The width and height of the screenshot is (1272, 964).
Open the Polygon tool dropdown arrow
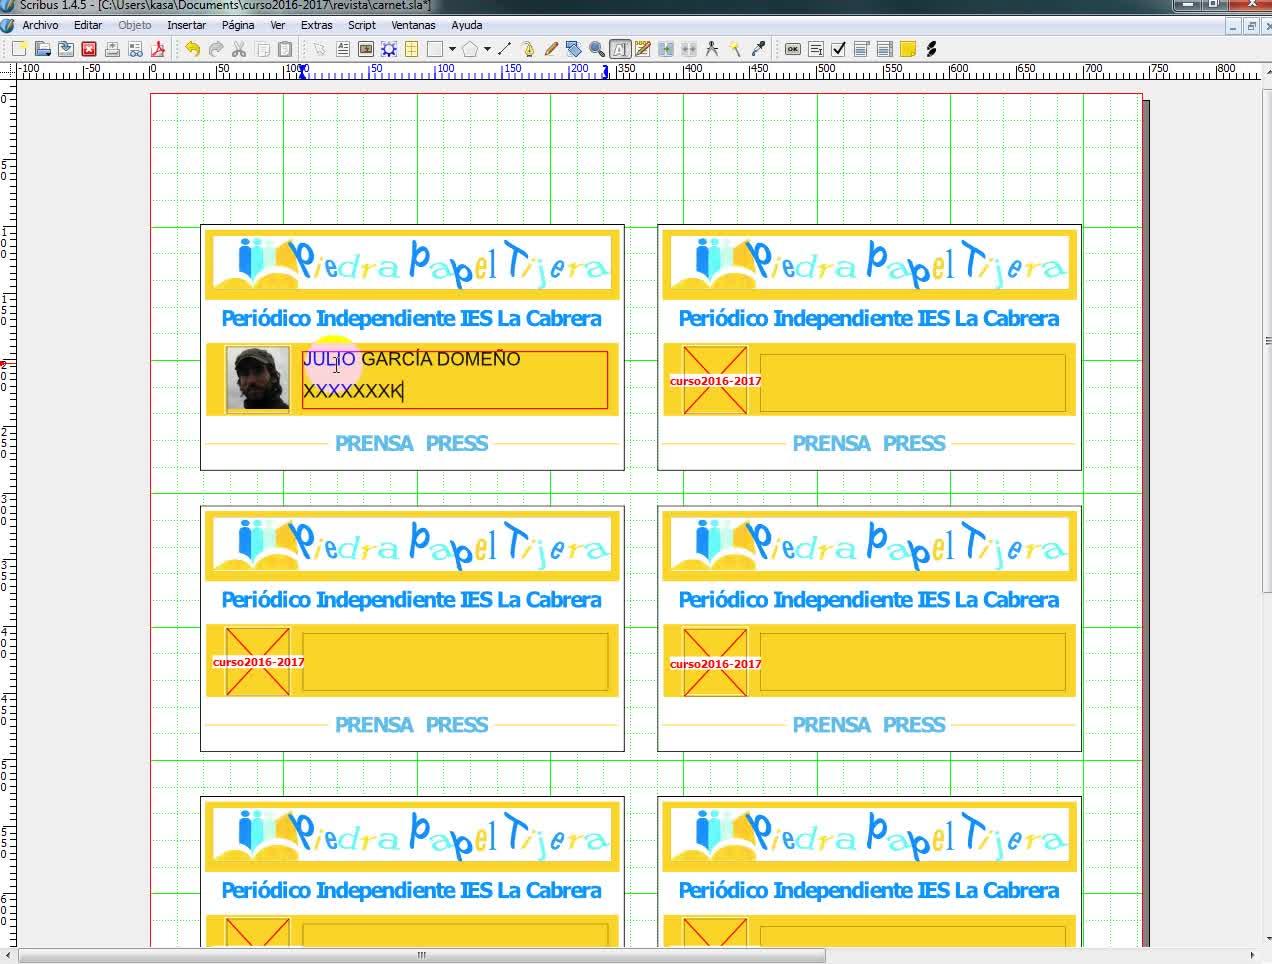click(487, 49)
